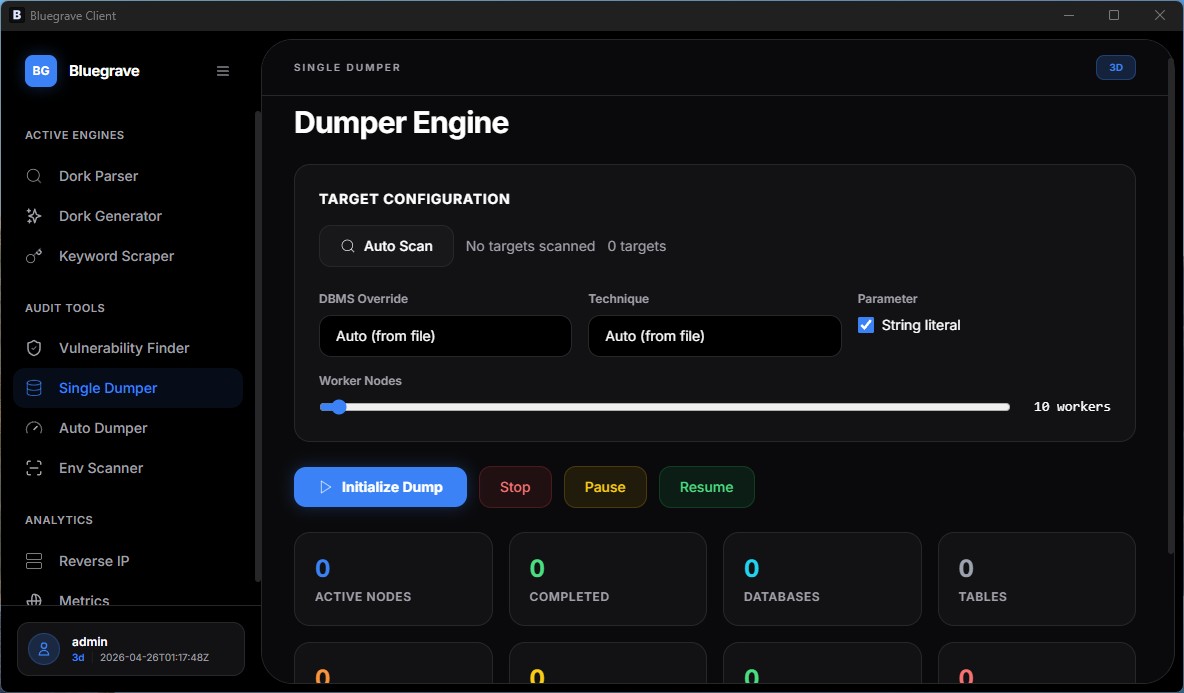Toggle the String literal parameter checkbox
The height and width of the screenshot is (693, 1184).
tap(865, 324)
